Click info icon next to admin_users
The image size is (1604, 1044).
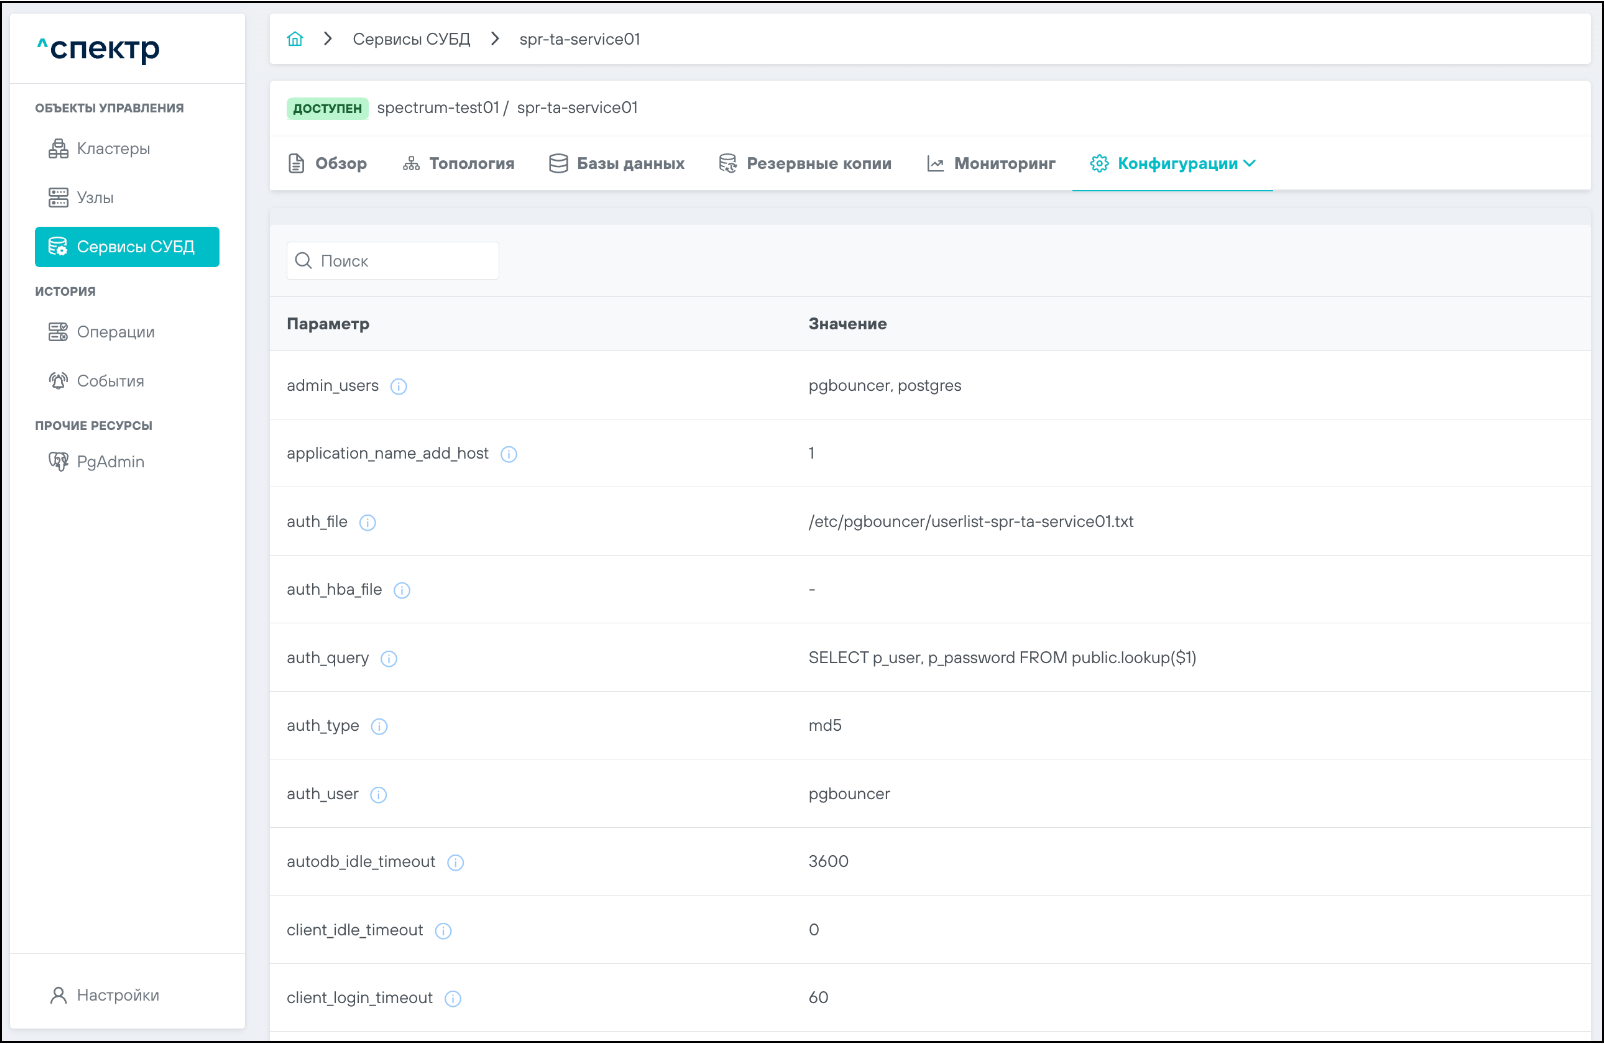click(x=399, y=387)
